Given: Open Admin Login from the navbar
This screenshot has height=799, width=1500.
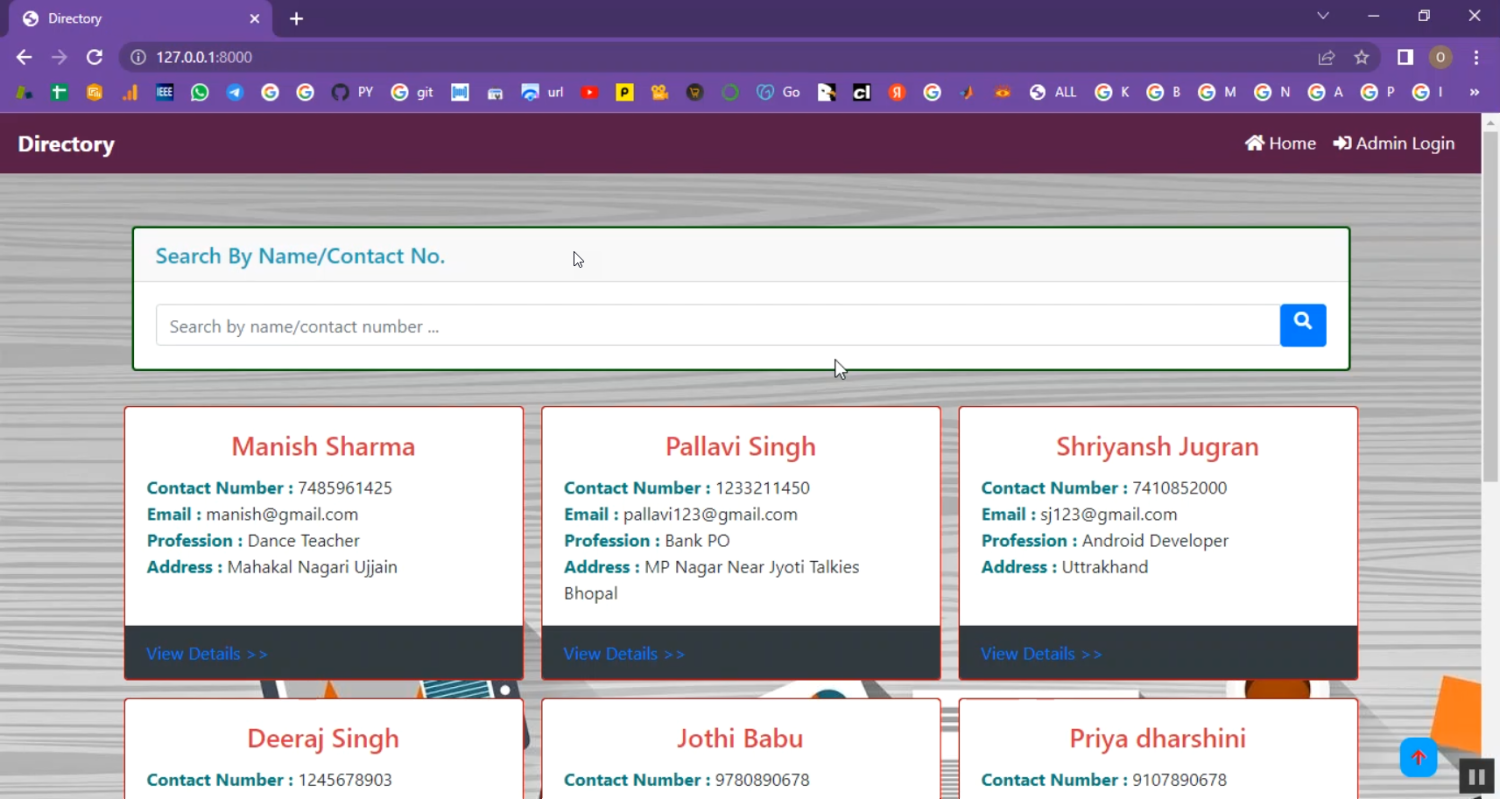Looking at the screenshot, I should 1394,143.
